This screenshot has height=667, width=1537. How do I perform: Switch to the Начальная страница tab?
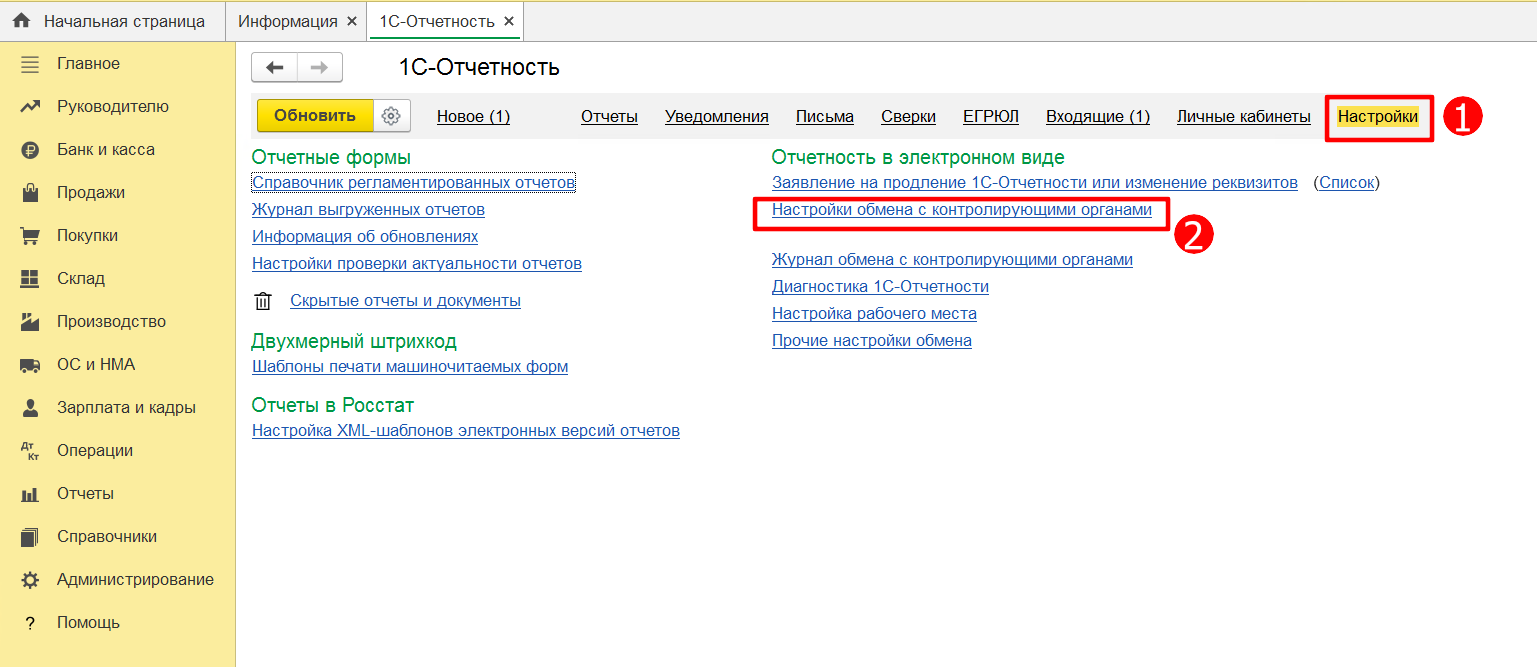point(113,21)
